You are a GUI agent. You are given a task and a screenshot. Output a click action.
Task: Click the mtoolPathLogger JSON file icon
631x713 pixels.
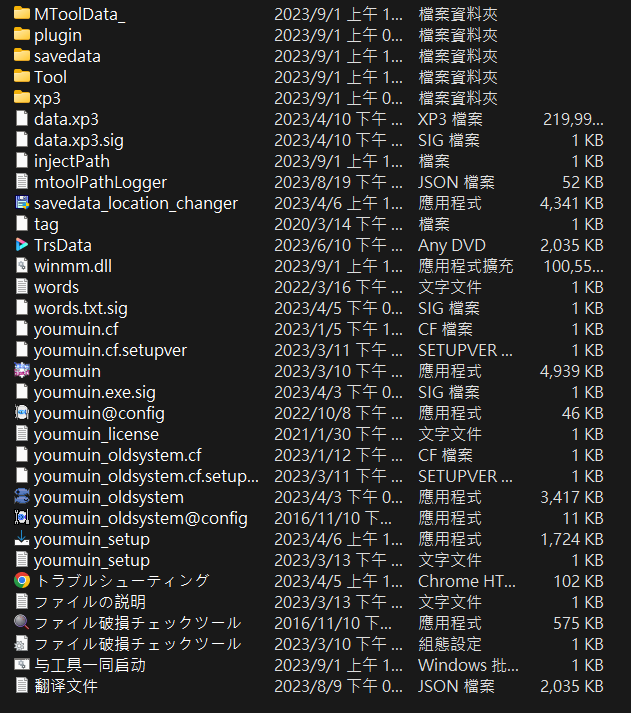(22, 181)
